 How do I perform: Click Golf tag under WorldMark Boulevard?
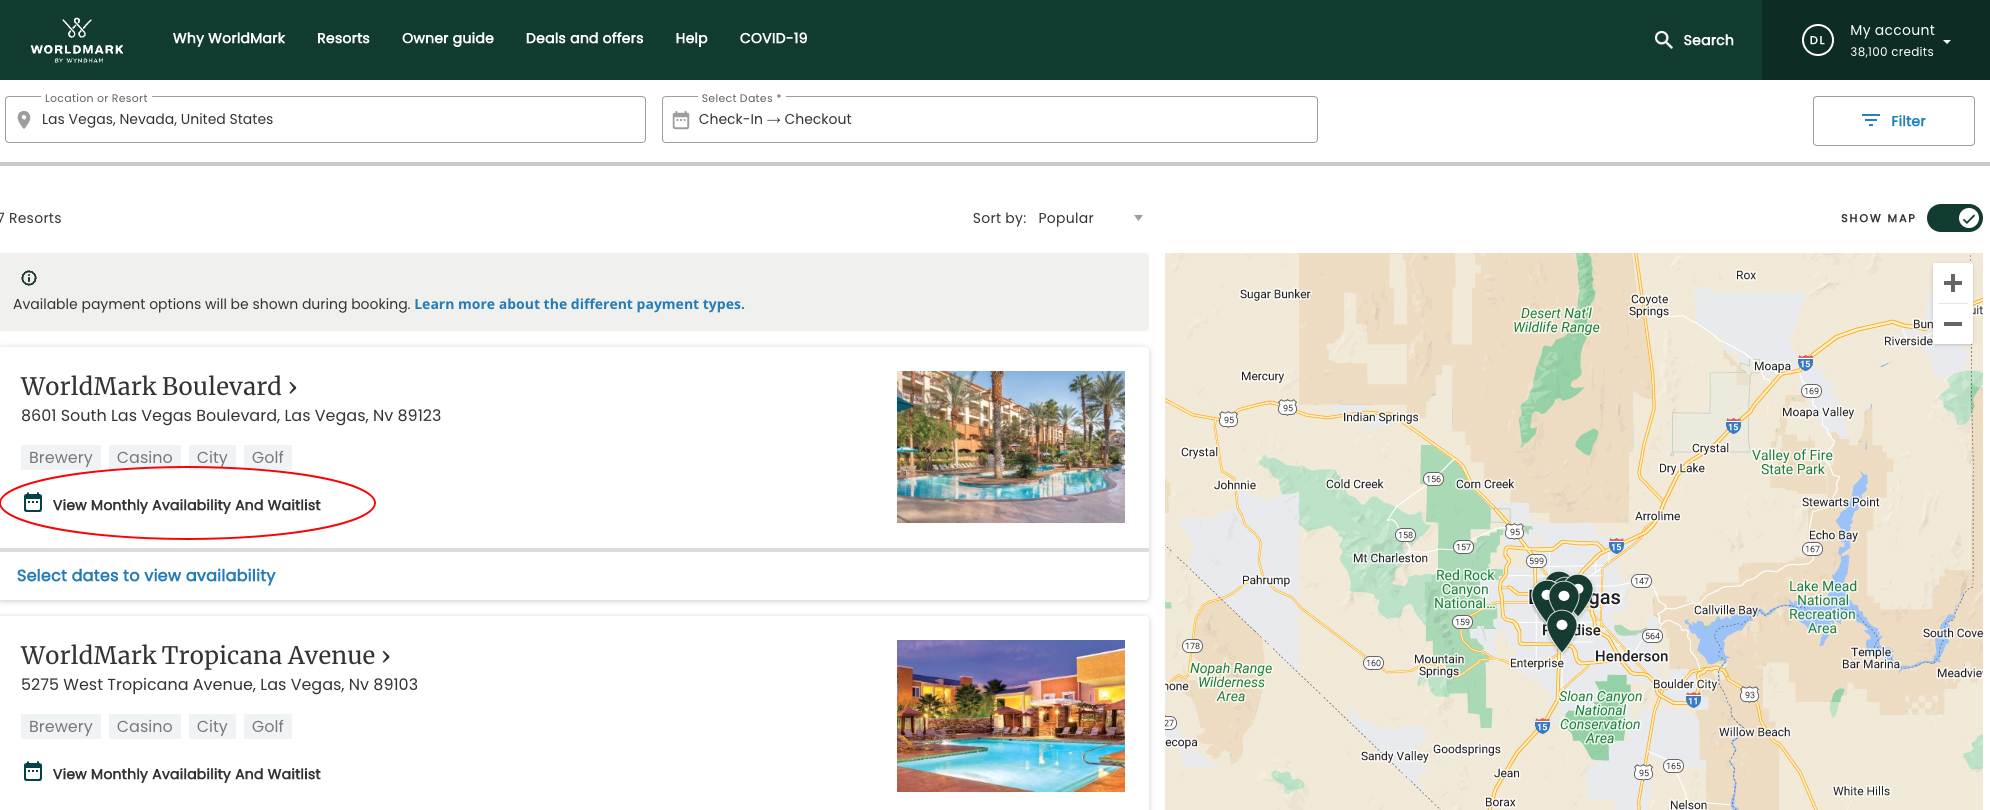pos(267,457)
